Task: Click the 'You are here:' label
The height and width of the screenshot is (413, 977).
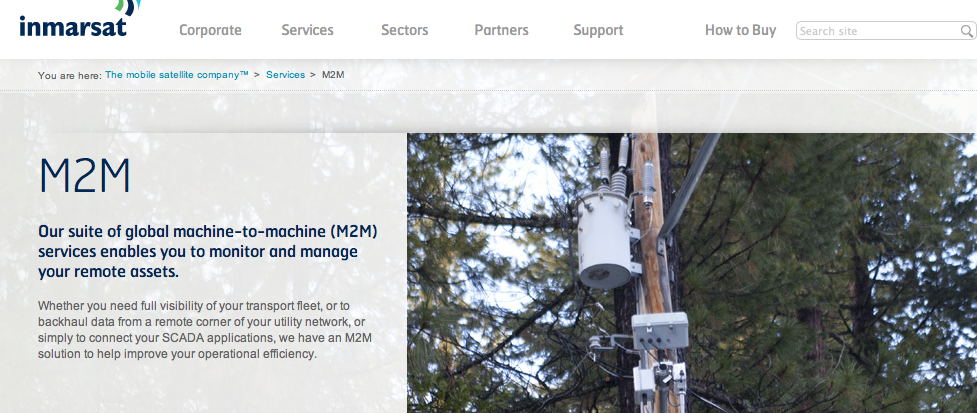Action: tap(69, 75)
